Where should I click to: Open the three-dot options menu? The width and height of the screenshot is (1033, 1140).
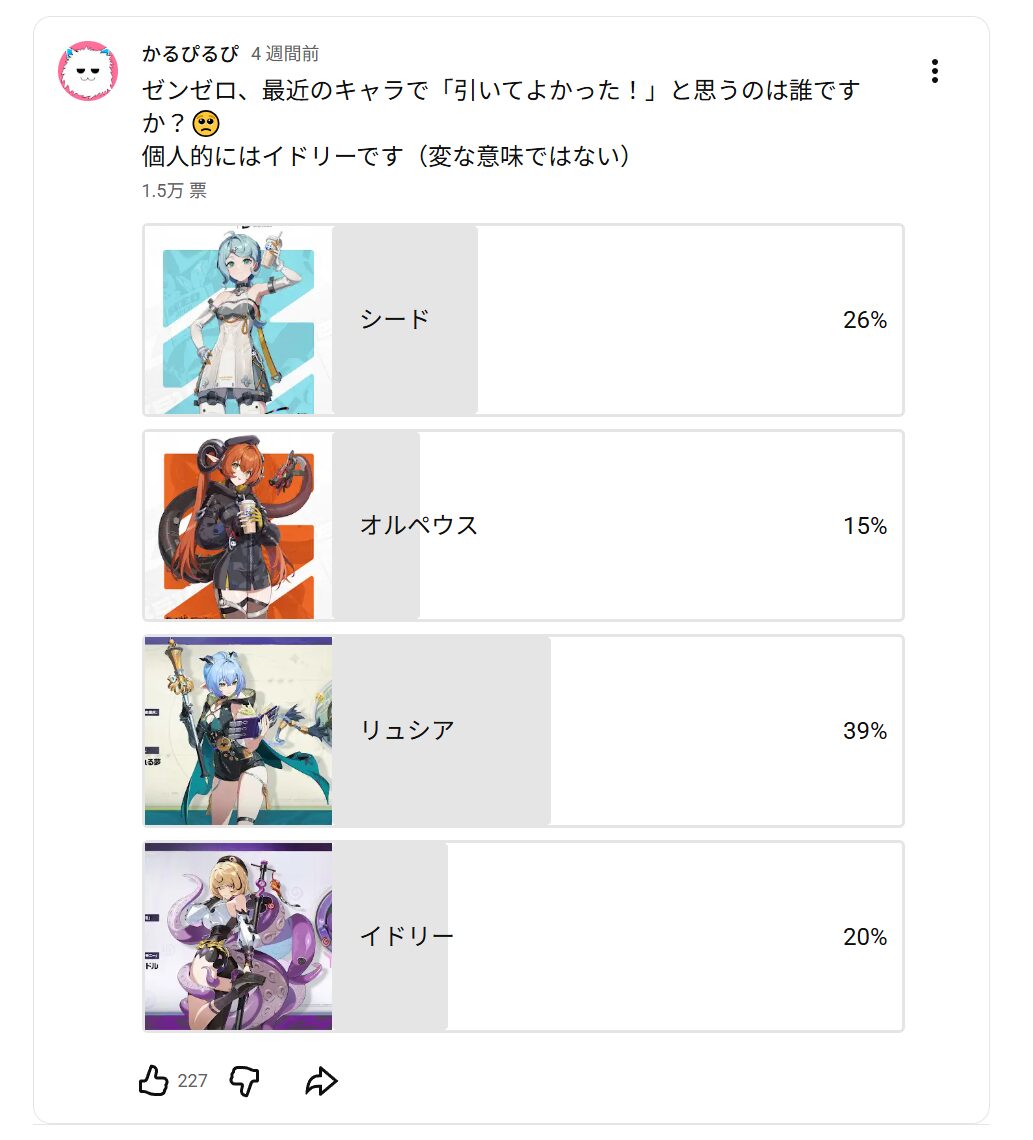(936, 70)
